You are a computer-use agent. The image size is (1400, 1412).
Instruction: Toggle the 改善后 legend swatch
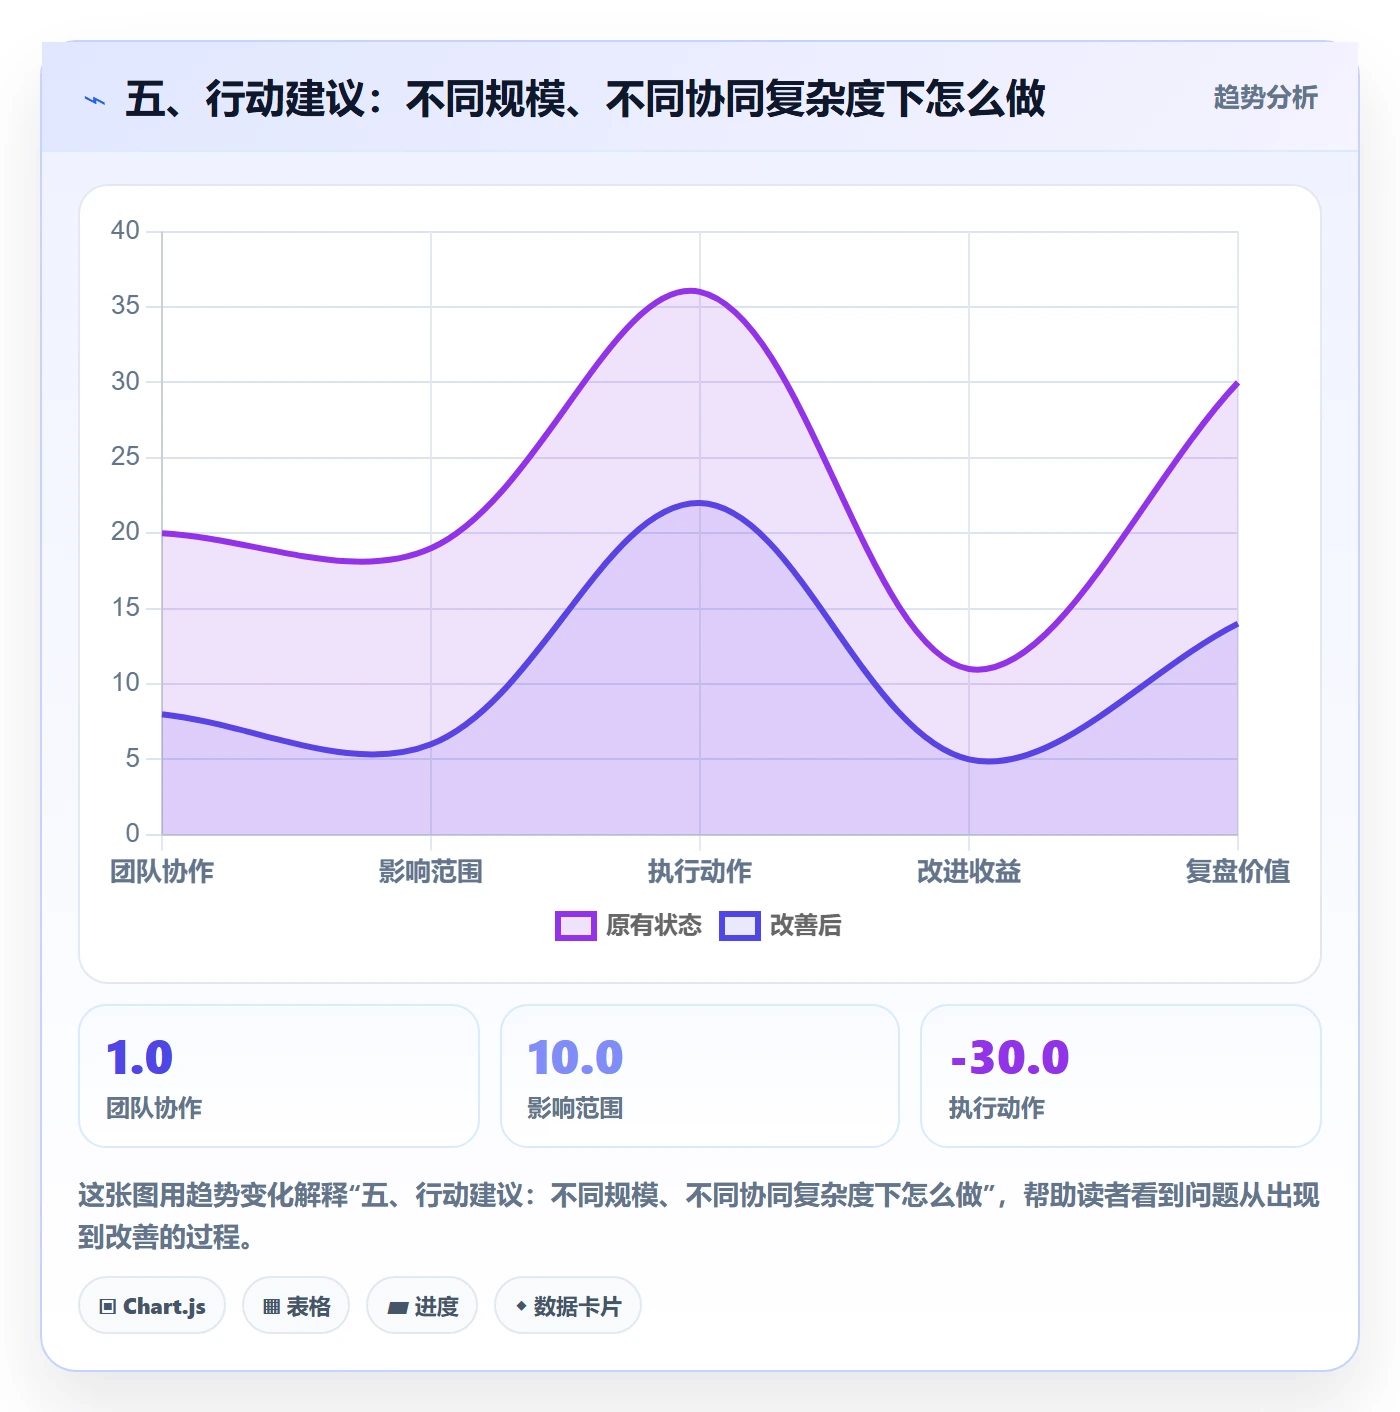(x=740, y=926)
